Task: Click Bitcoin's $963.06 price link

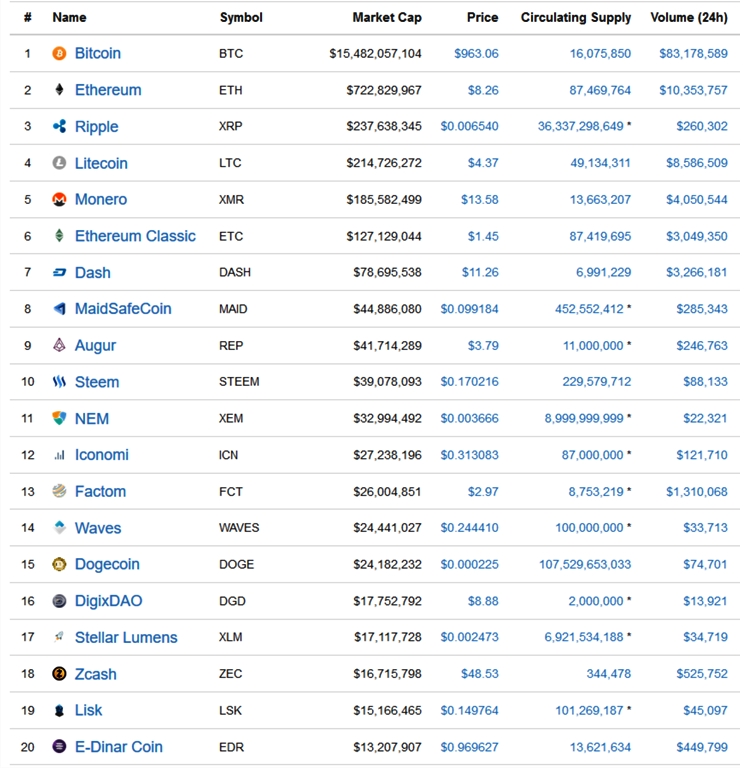Action: point(476,53)
